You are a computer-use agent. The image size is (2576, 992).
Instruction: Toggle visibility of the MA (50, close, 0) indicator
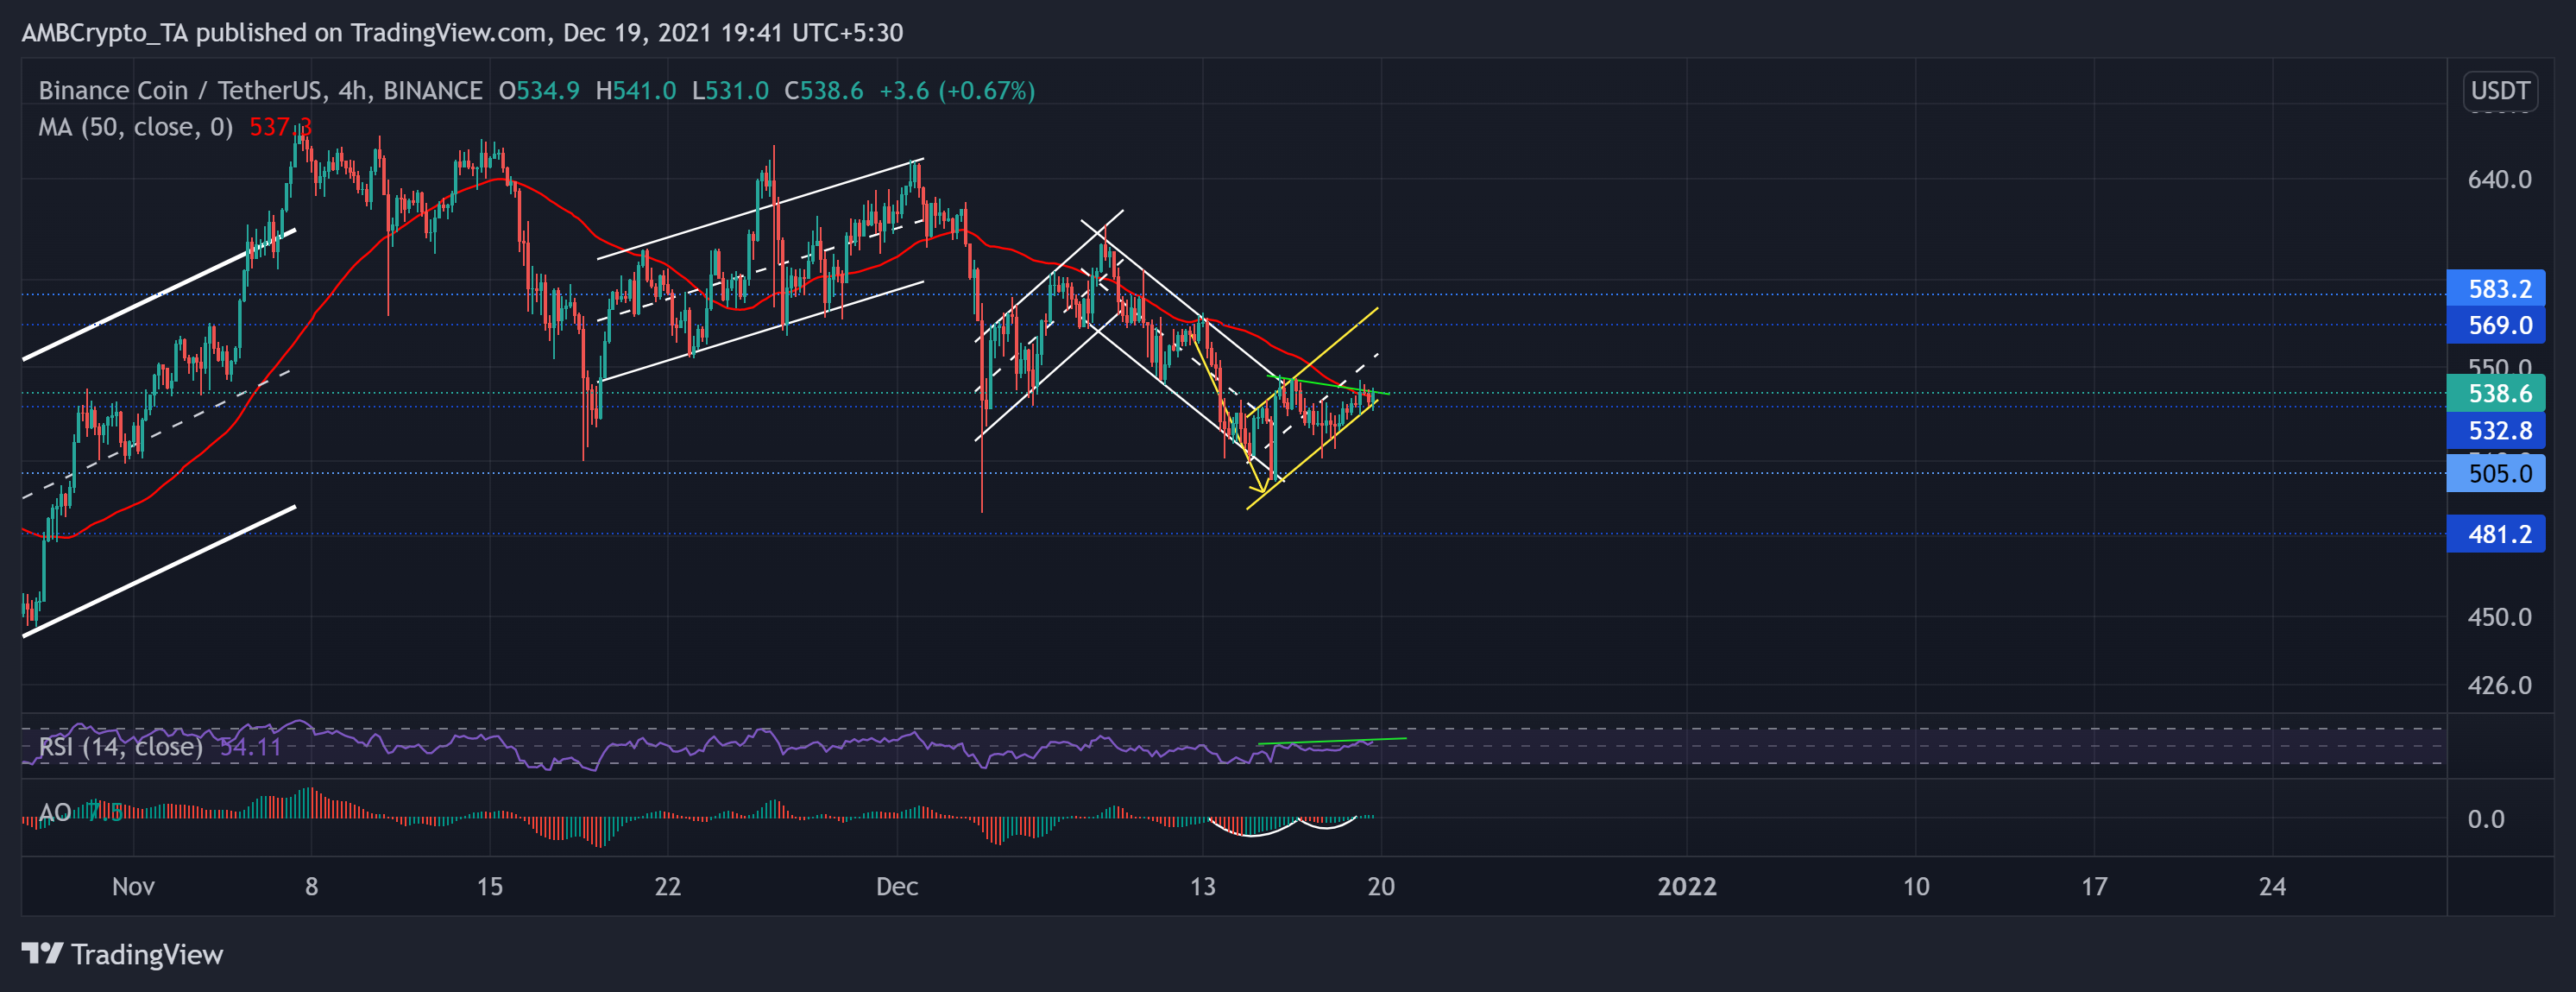[x=137, y=127]
